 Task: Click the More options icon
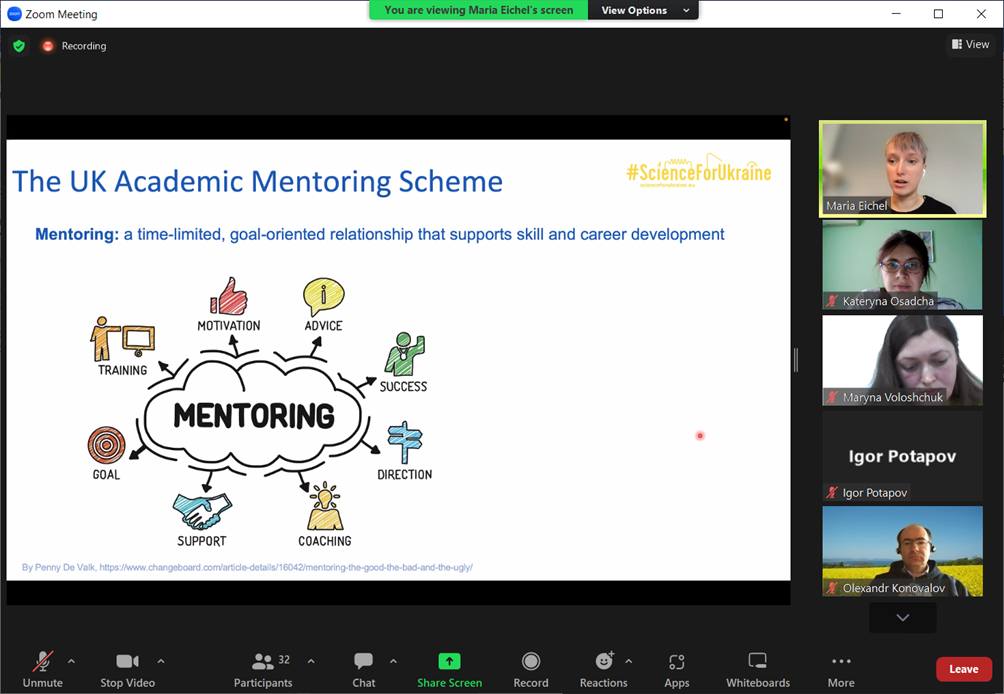coord(841,668)
